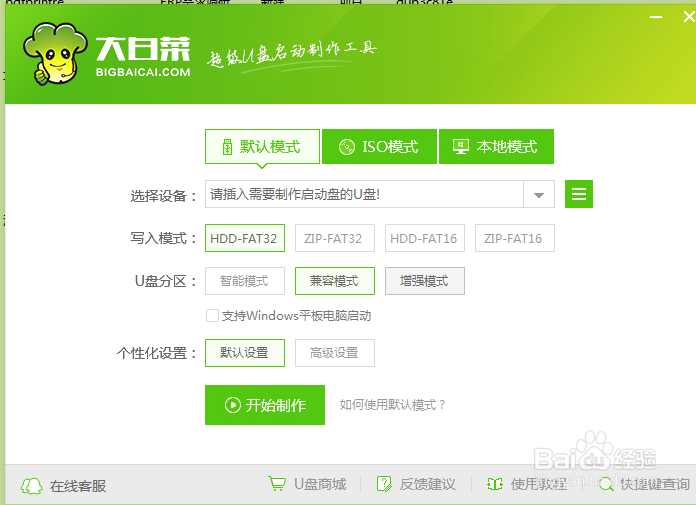Viewport: 696px width, 505px height.
Task: Open the 使用教程 link
Action: [x=539, y=484]
